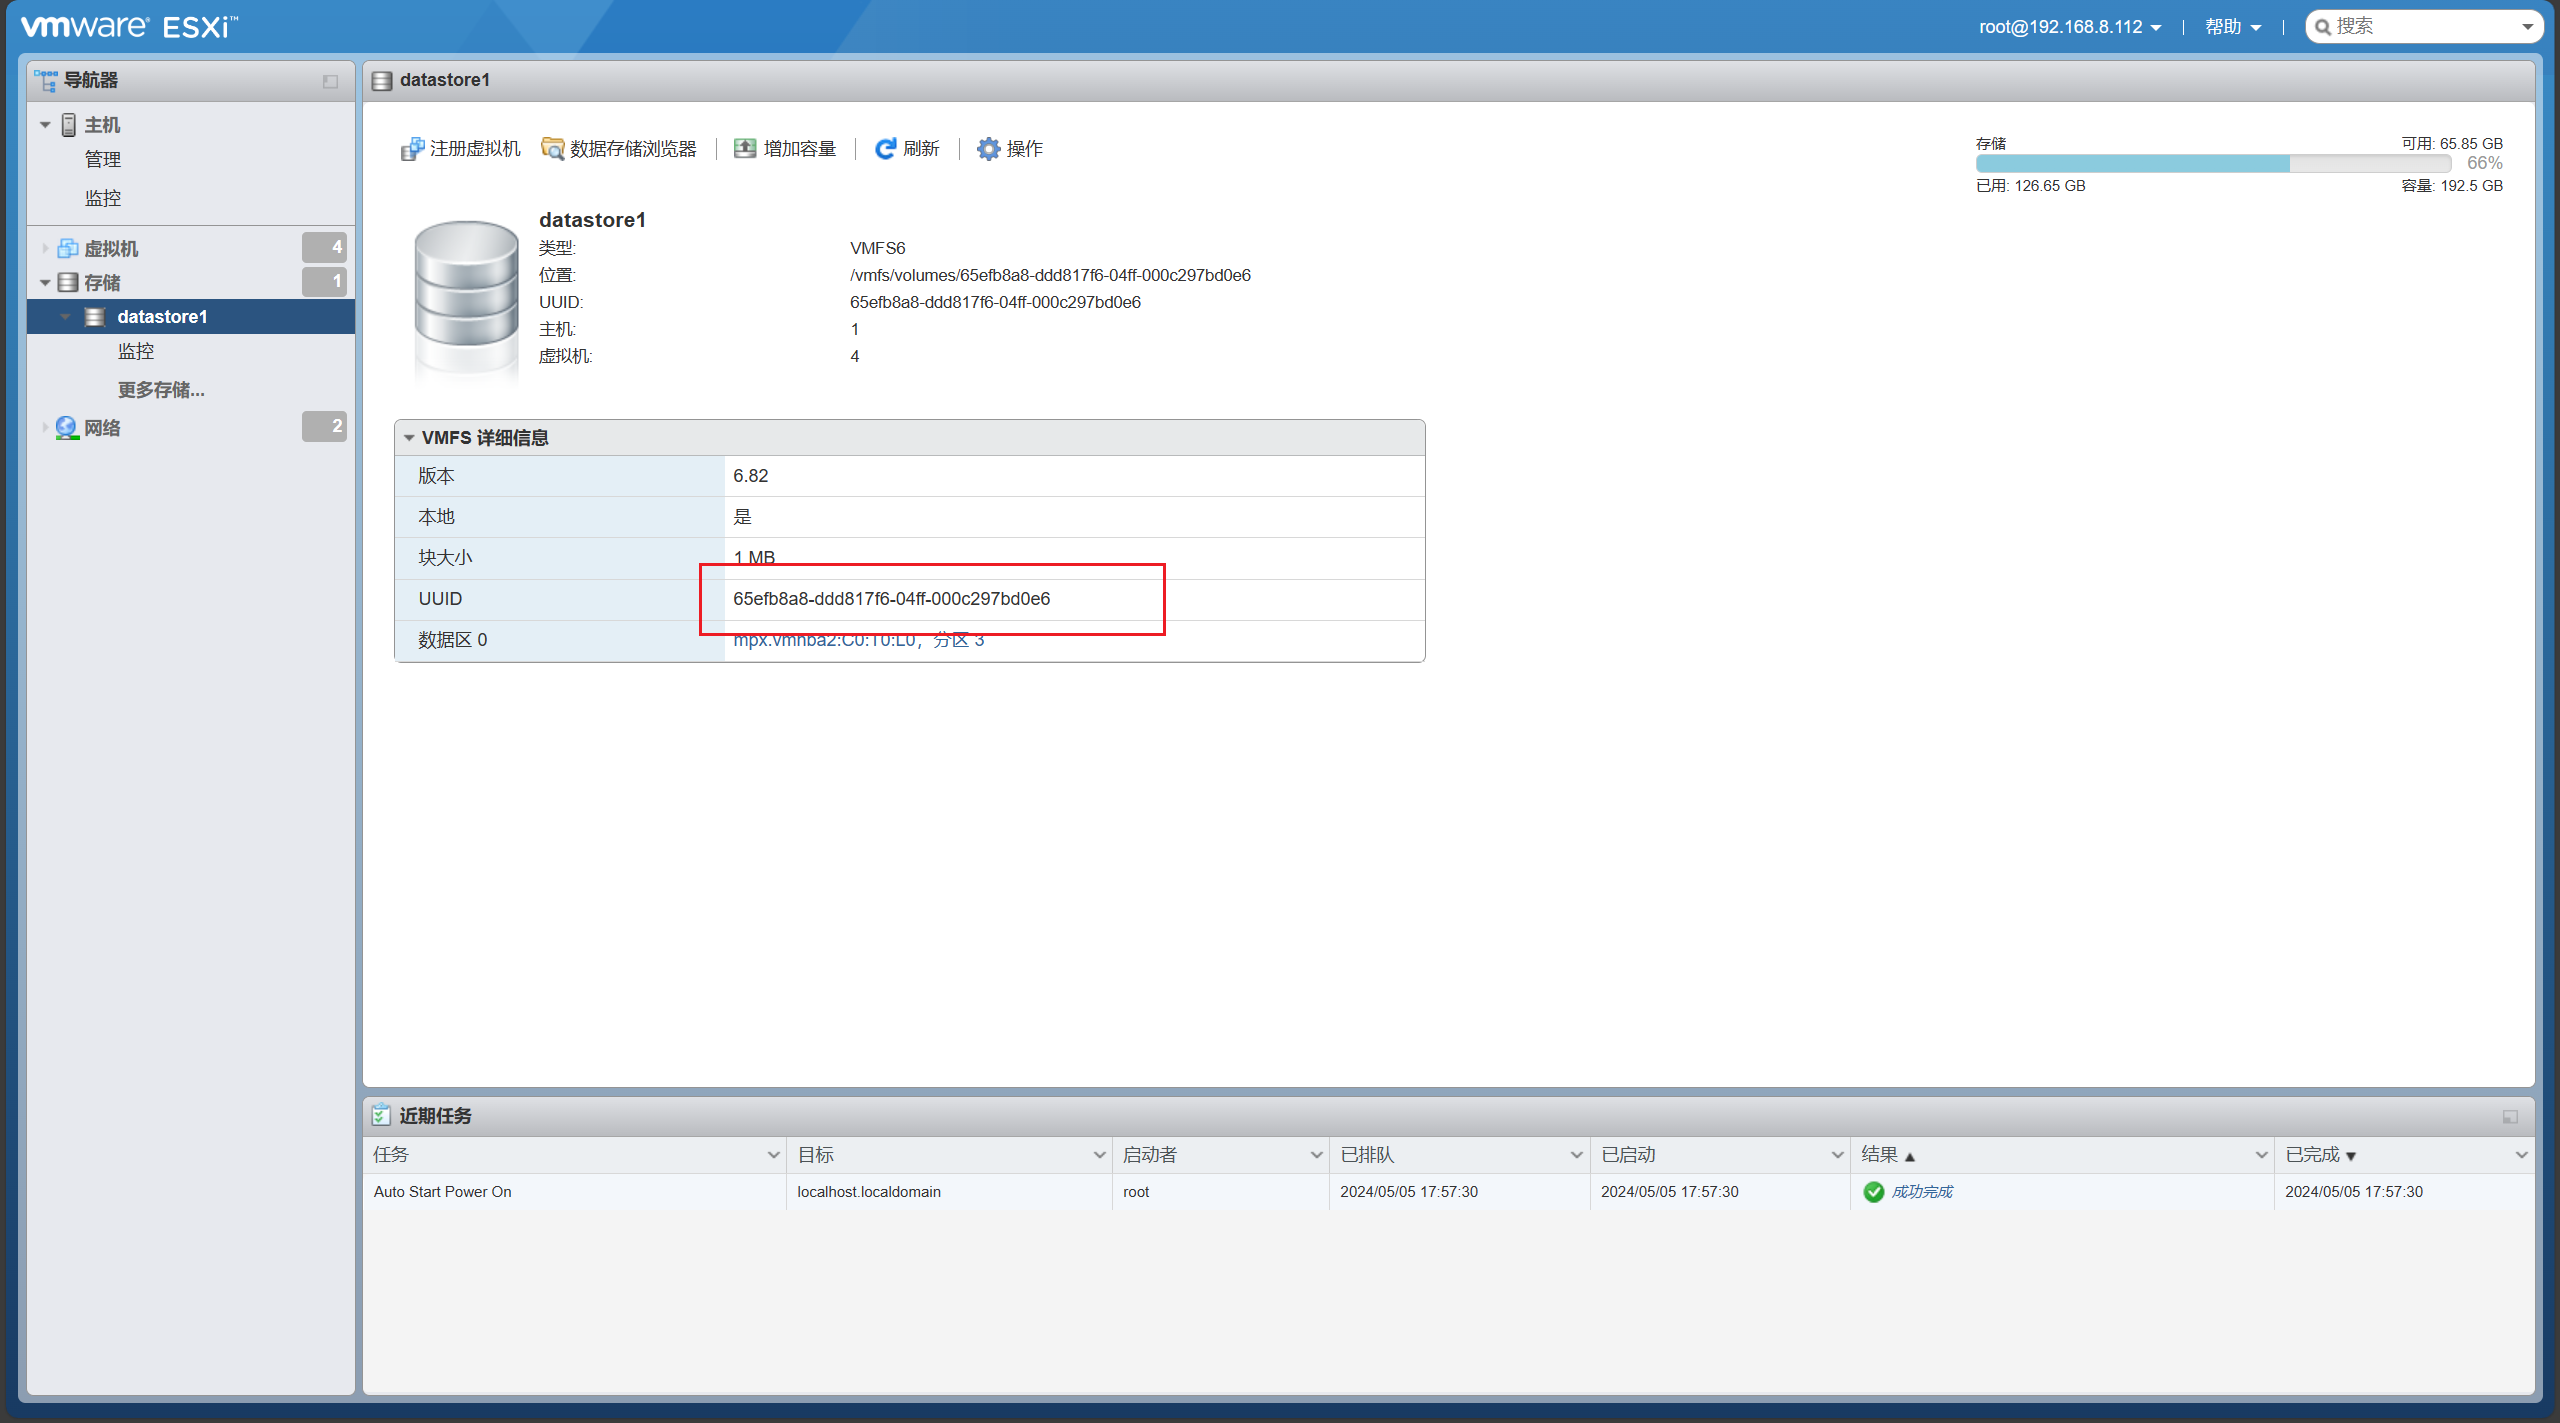
Task: Click the storage usage progress bar
Action: (2212, 164)
